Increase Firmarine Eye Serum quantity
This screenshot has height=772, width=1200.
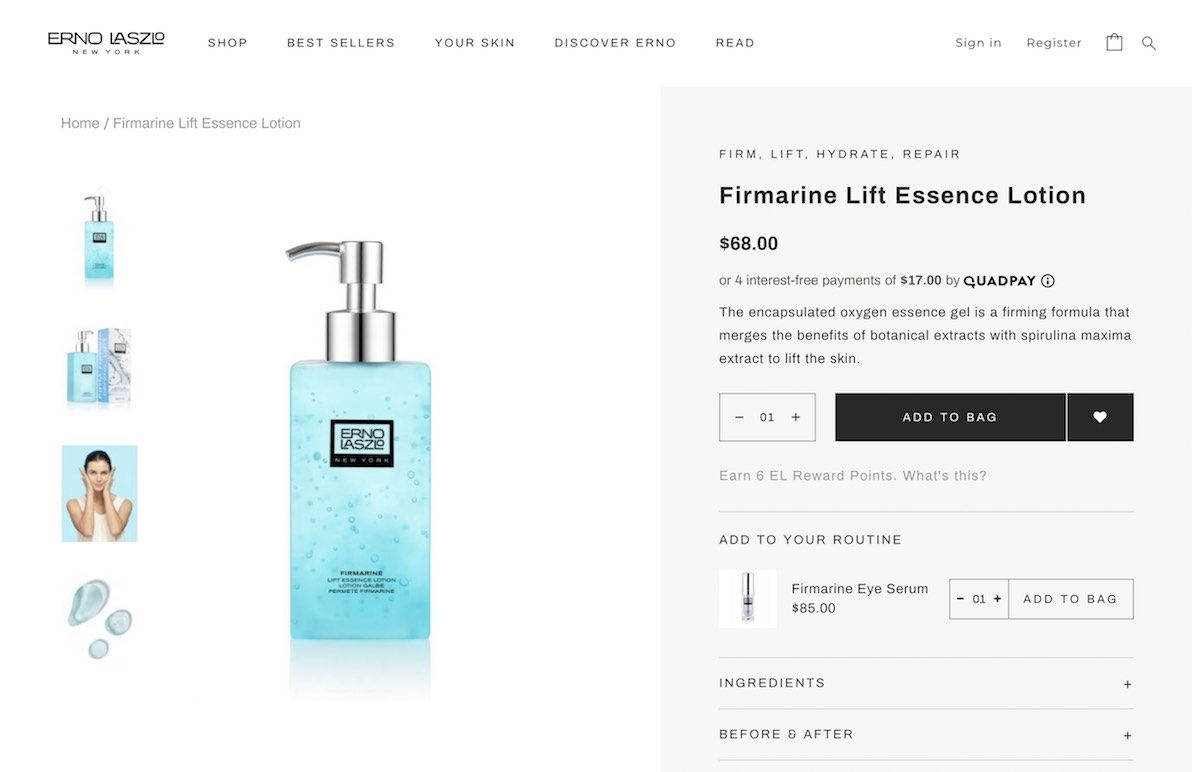997,599
